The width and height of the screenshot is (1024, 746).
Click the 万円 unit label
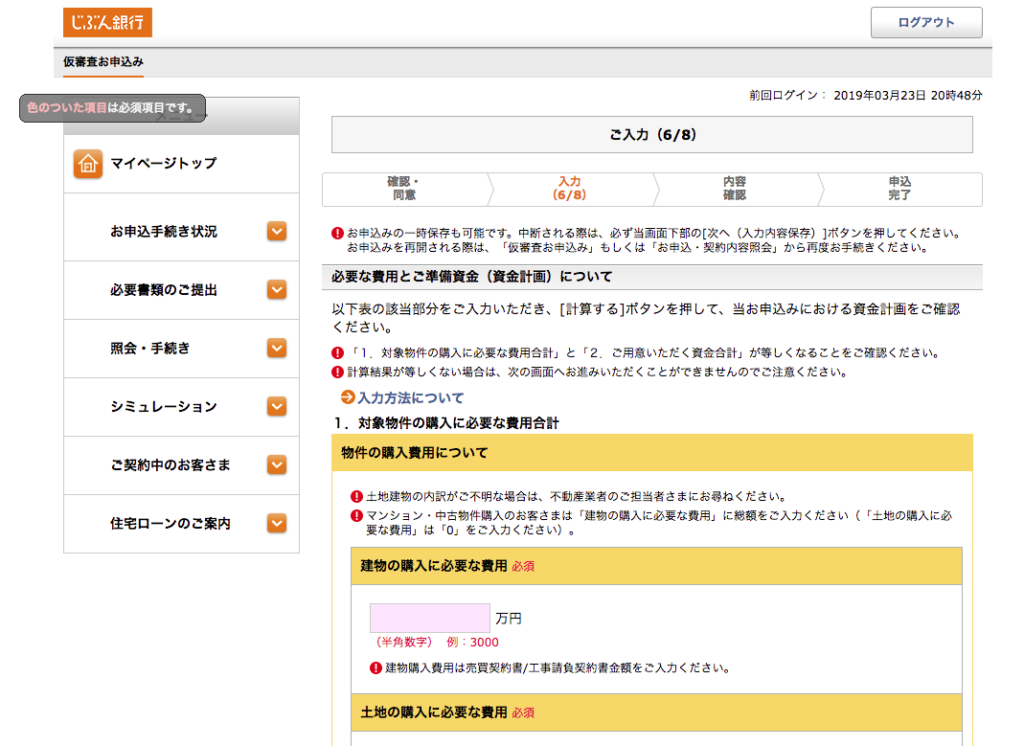(508, 619)
